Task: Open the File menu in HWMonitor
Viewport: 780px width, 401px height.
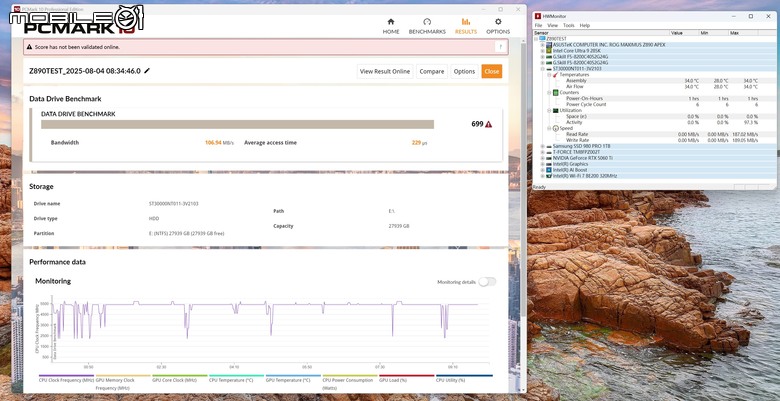Action: [538, 25]
